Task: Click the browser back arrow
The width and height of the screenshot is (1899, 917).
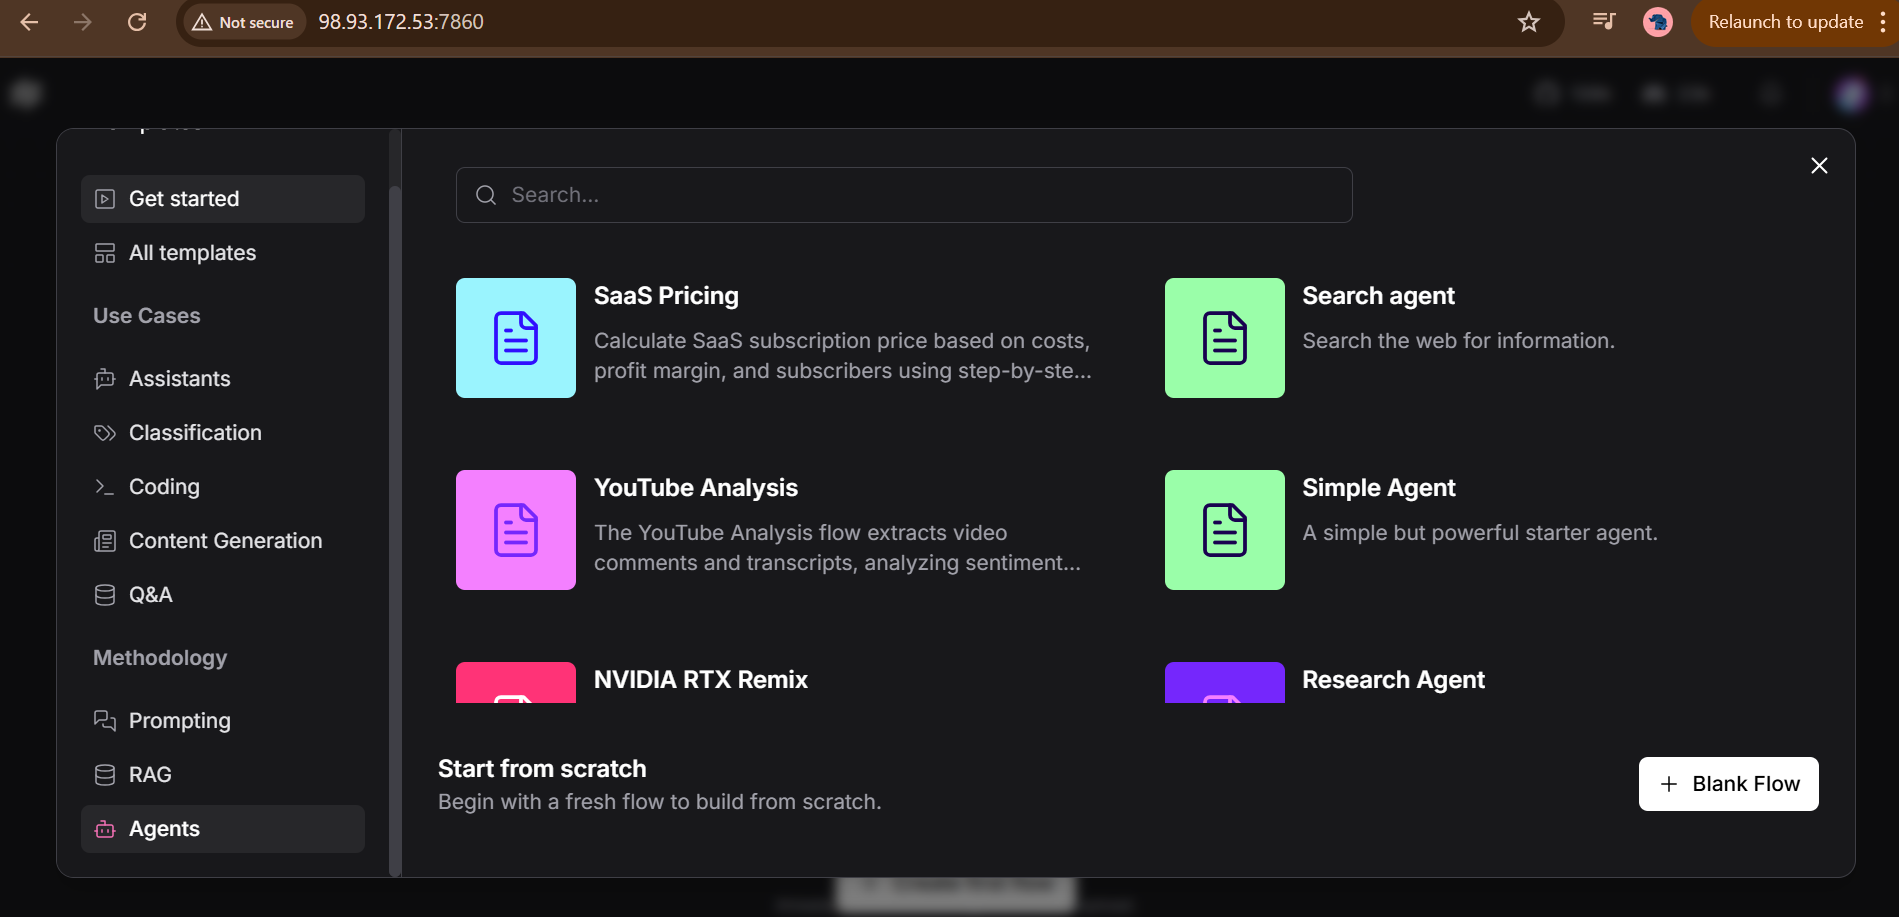Action: coord(30,22)
